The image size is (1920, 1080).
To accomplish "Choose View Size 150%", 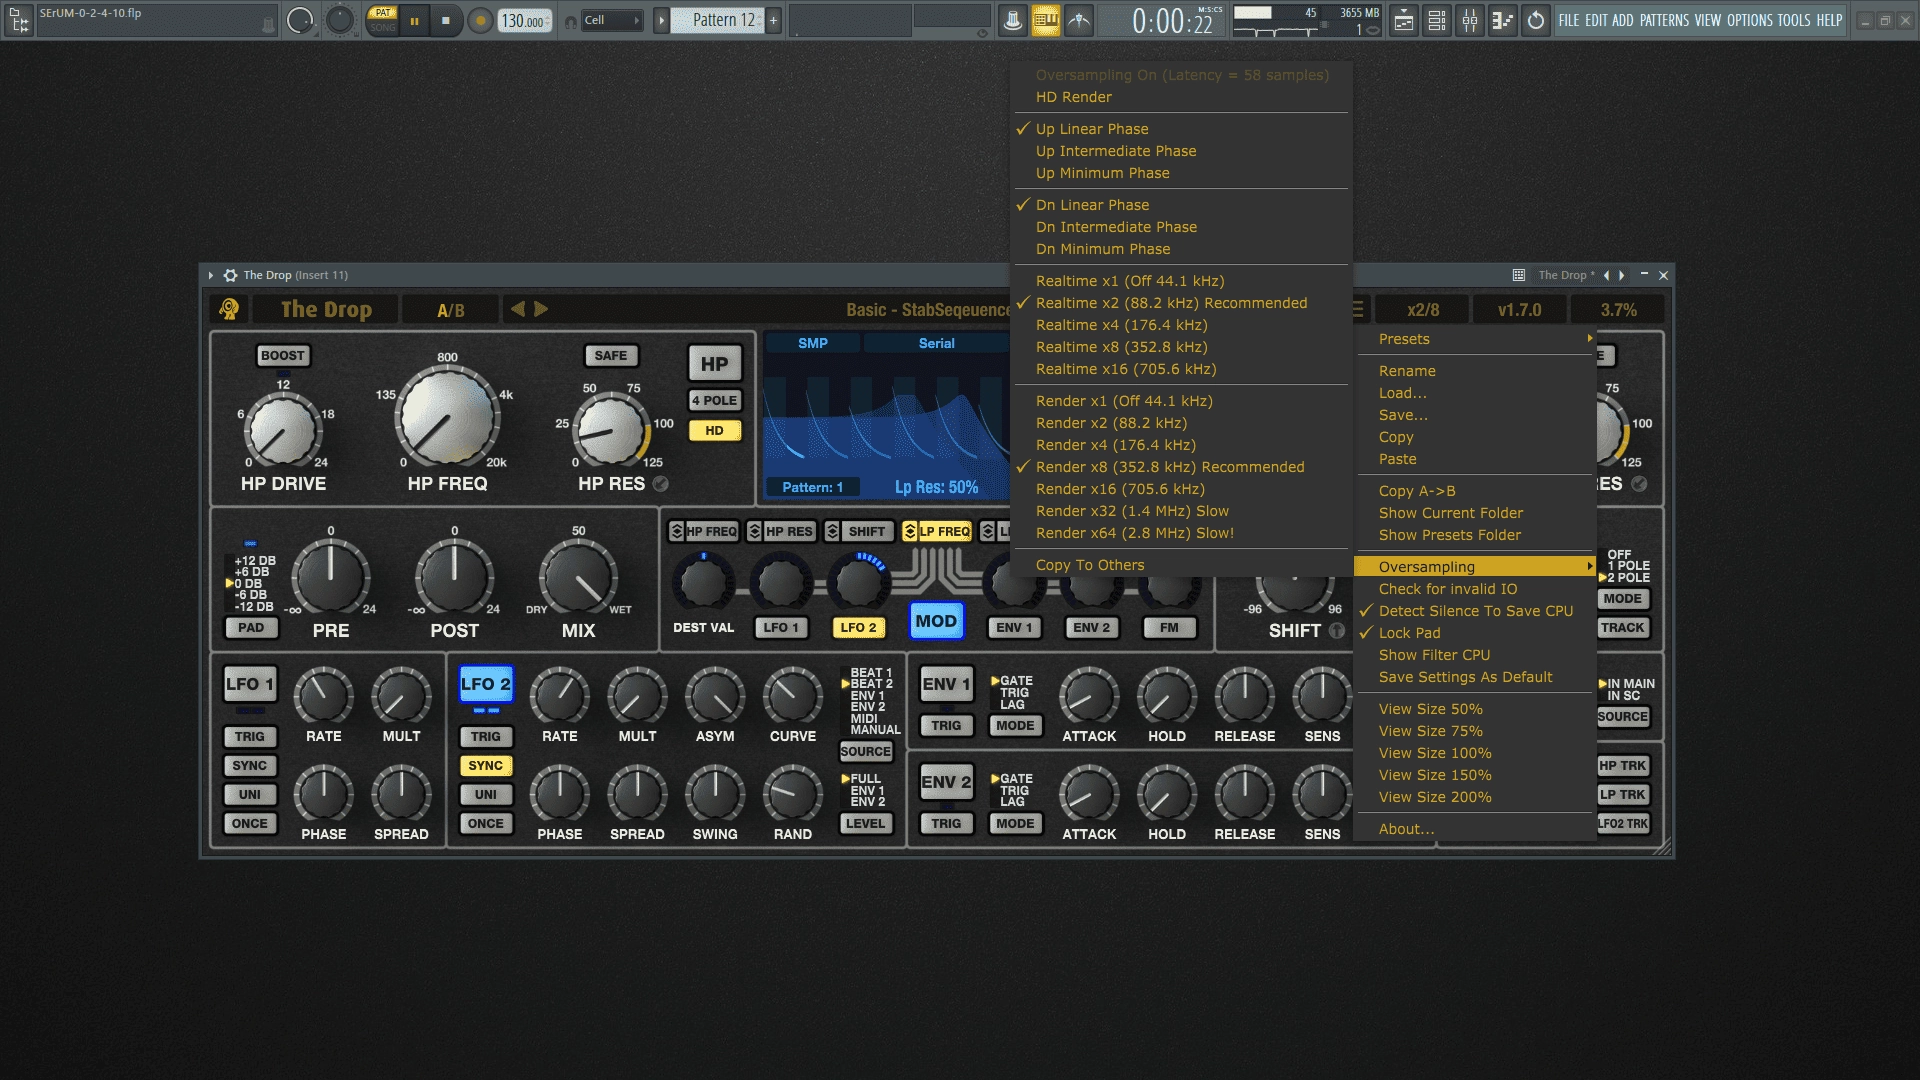I will pos(1475,775).
